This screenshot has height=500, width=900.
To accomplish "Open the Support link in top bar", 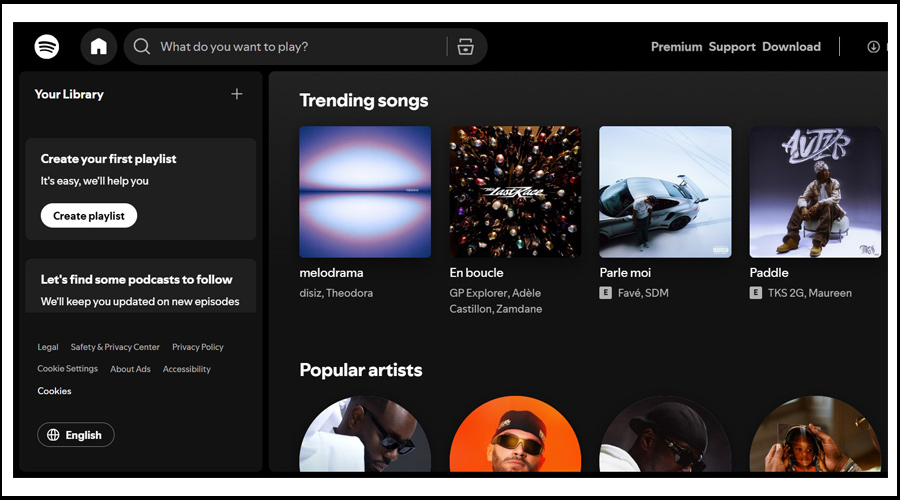I will [x=732, y=47].
